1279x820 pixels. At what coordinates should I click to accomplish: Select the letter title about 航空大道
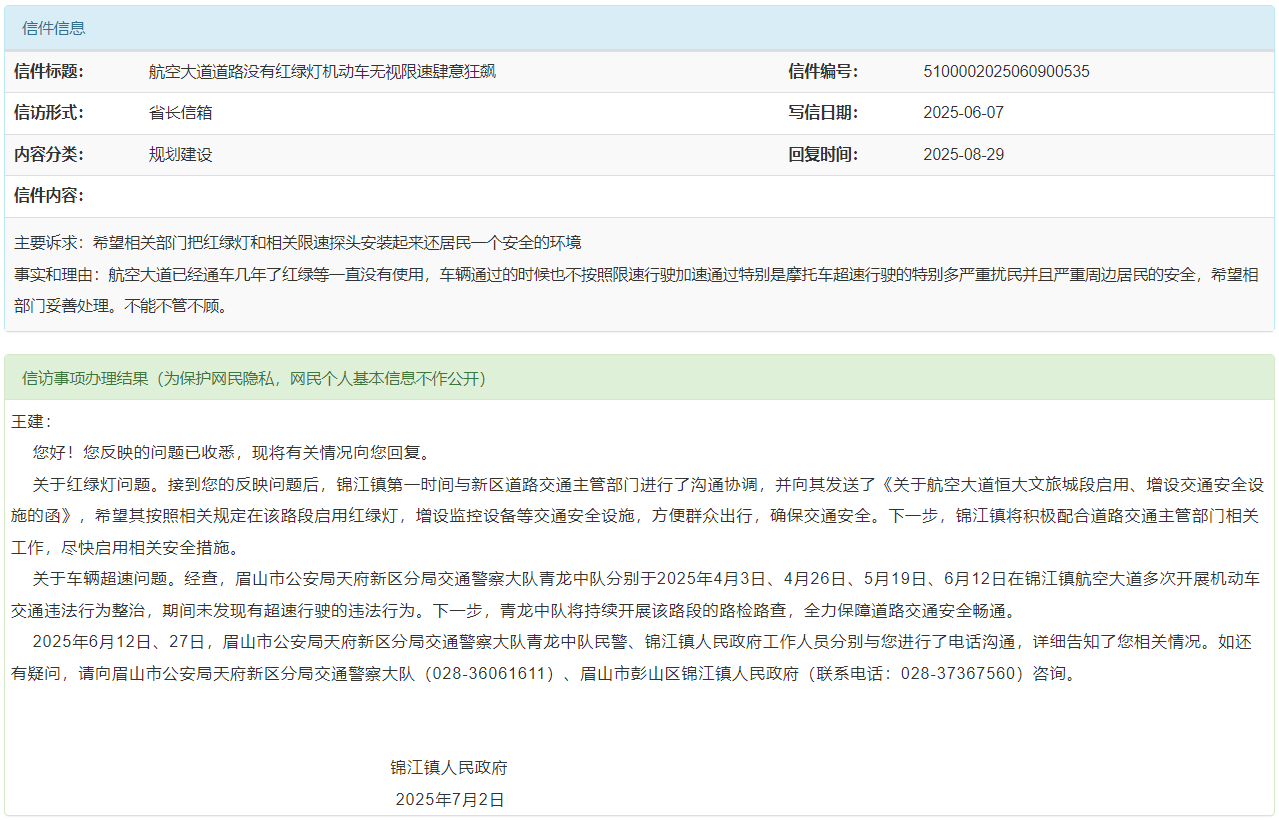pos(322,72)
